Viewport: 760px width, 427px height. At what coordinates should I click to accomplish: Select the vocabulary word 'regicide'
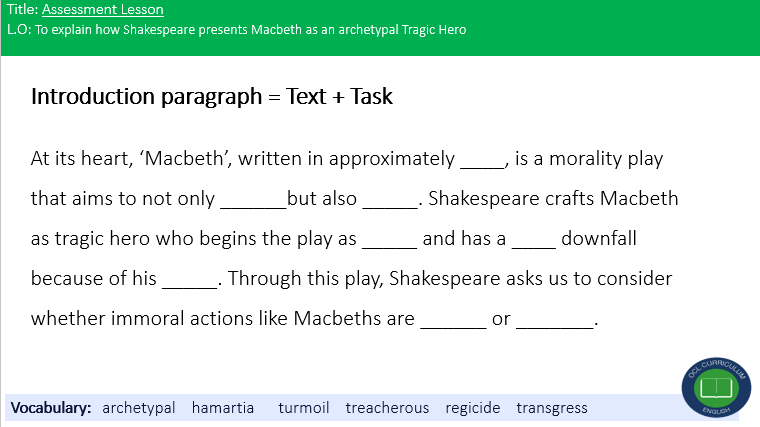coord(473,408)
